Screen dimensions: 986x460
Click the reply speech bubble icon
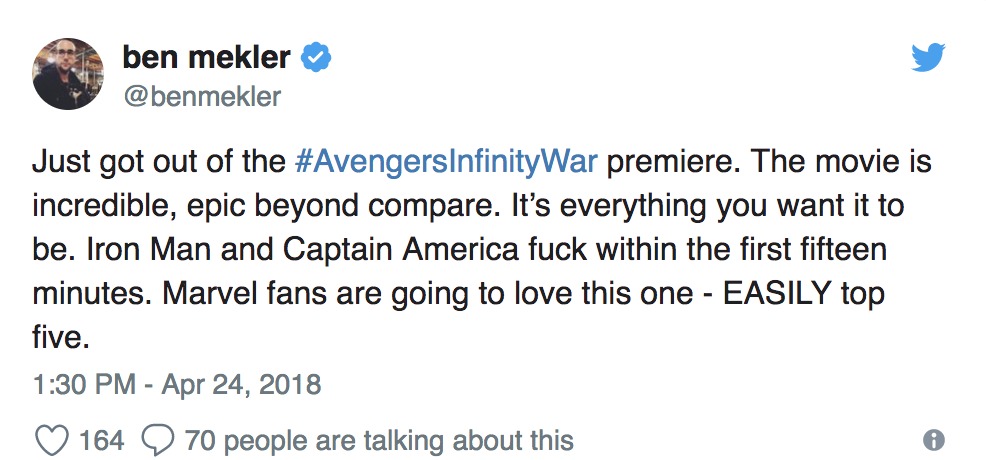click(x=158, y=439)
